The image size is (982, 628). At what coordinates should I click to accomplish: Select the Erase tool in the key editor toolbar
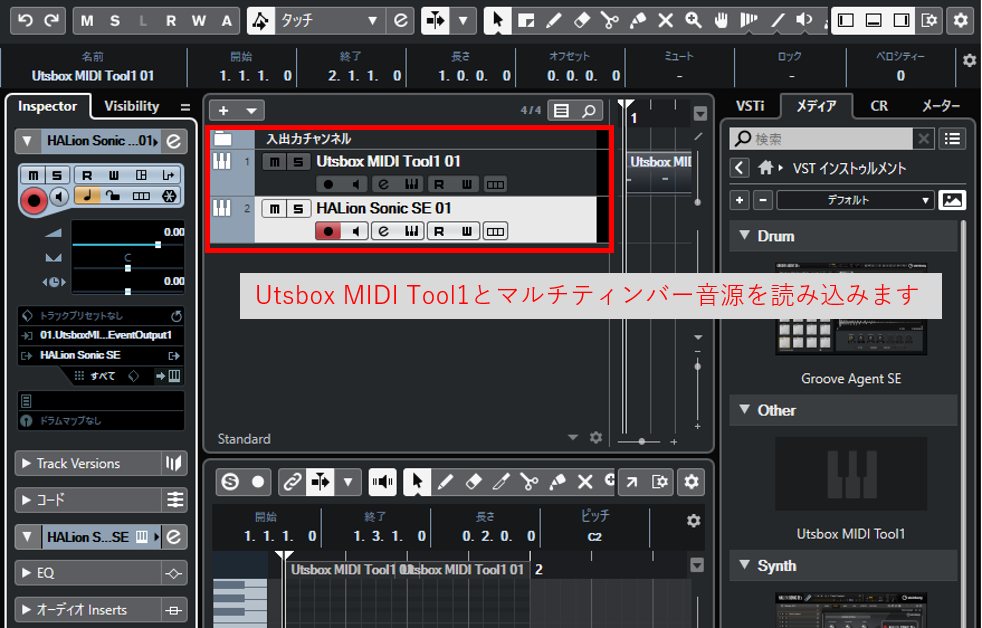[473, 481]
